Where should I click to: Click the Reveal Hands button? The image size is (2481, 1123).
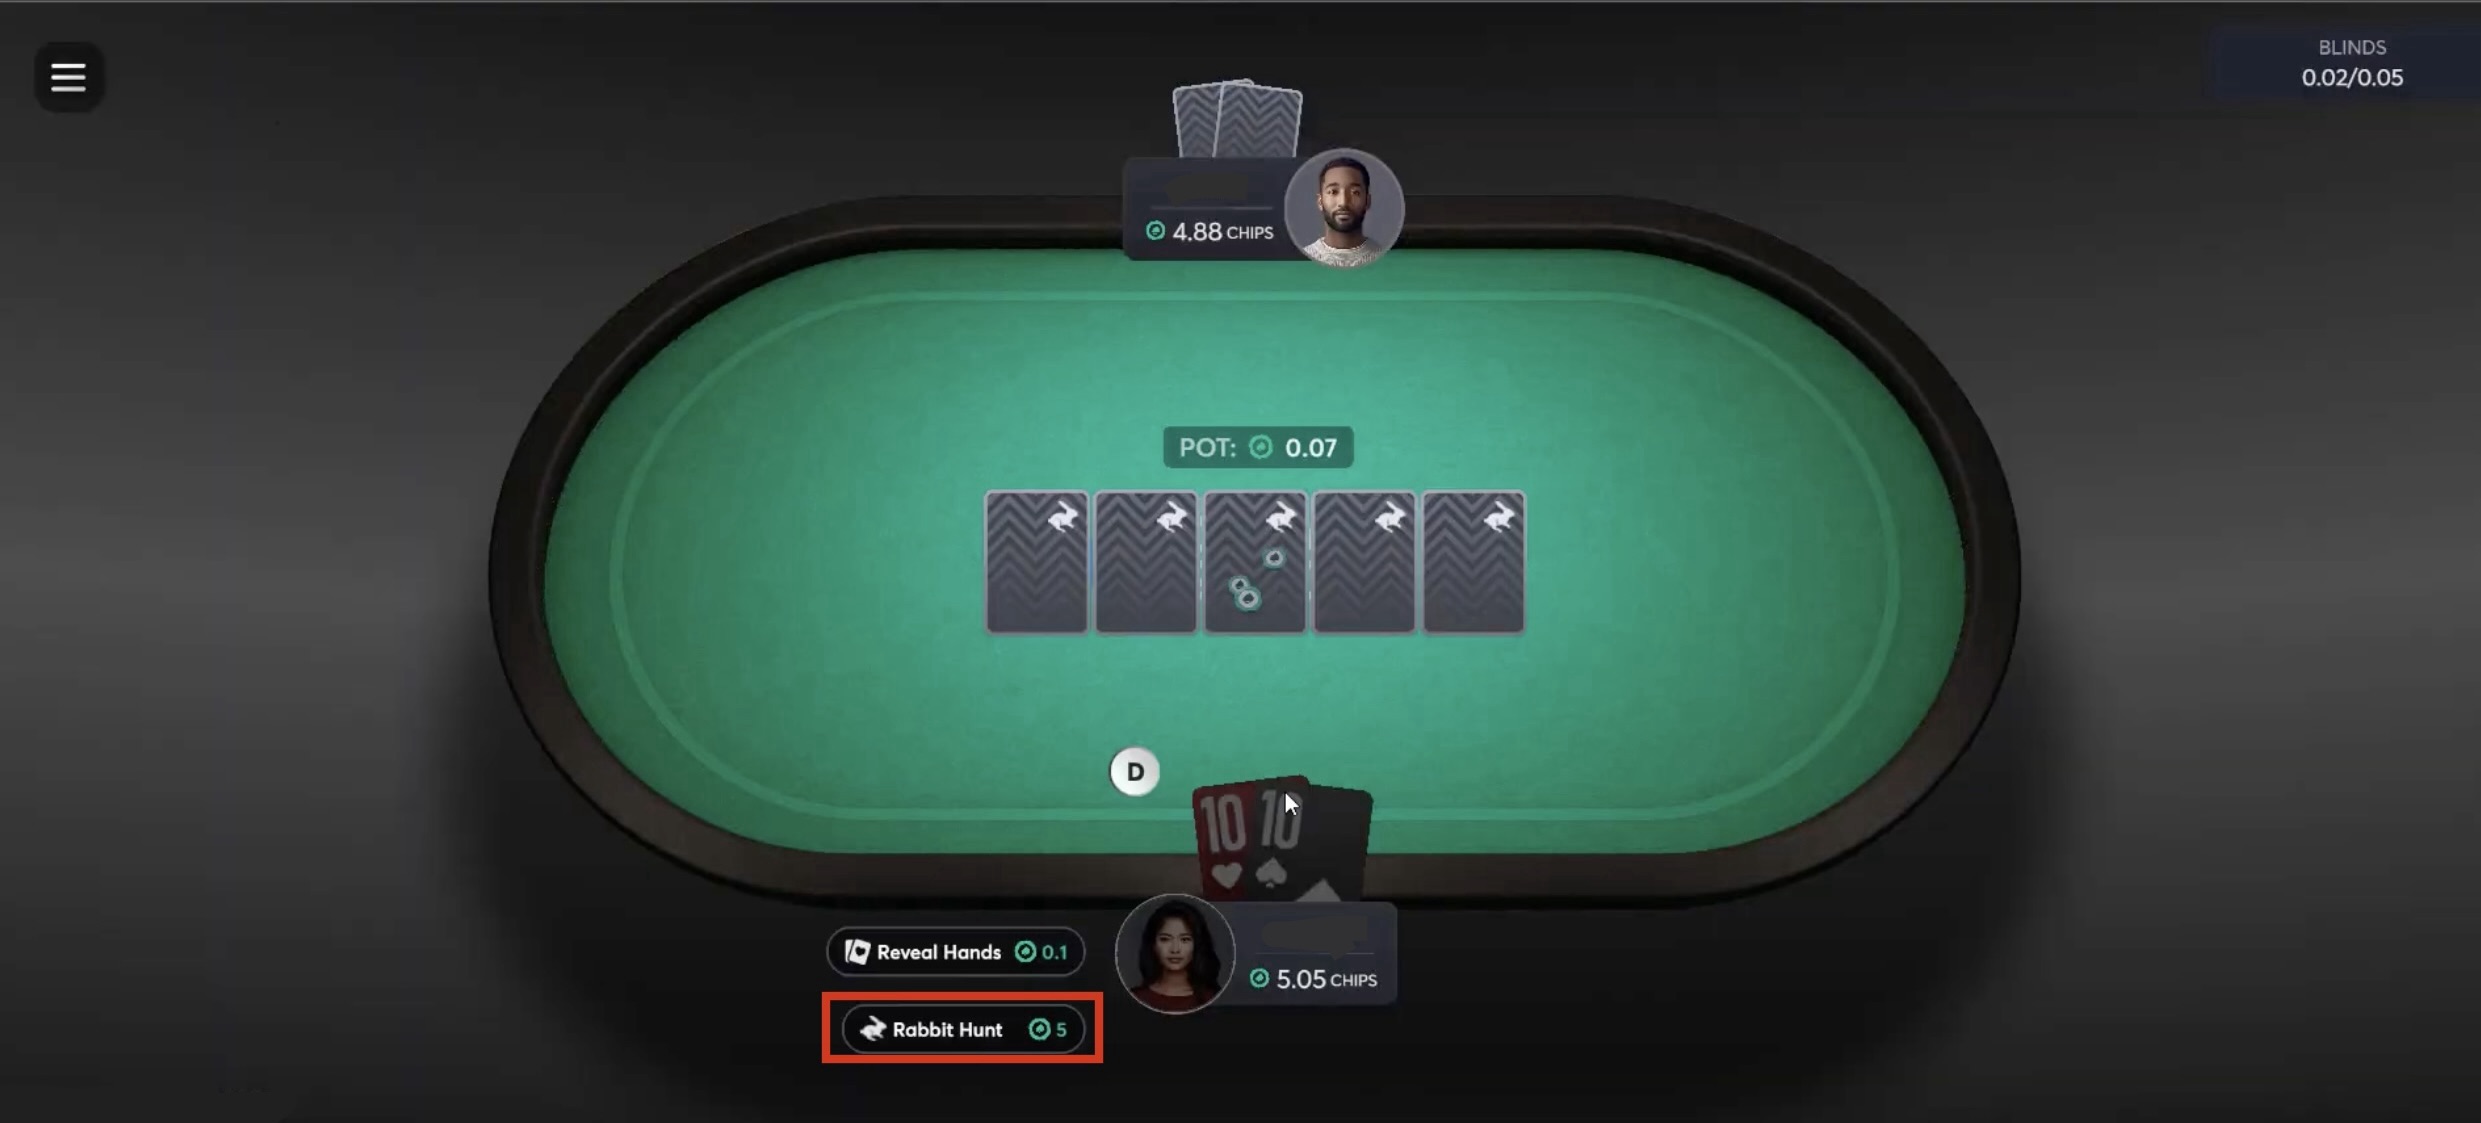pyautogui.click(x=955, y=952)
